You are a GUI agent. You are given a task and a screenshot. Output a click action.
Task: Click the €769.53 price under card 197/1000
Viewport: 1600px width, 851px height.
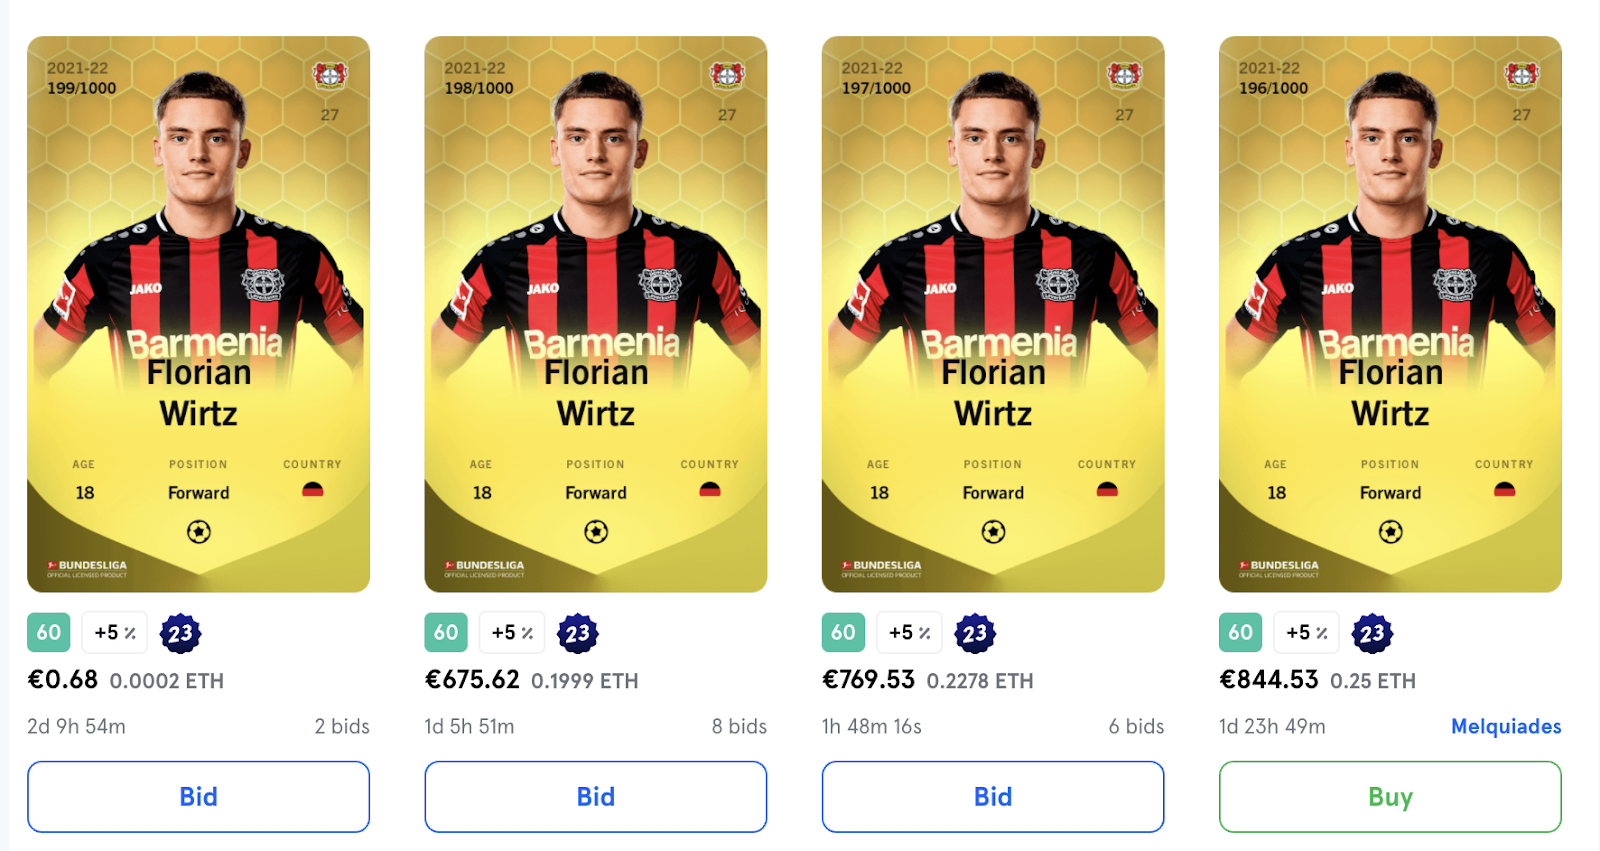click(868, 680)
